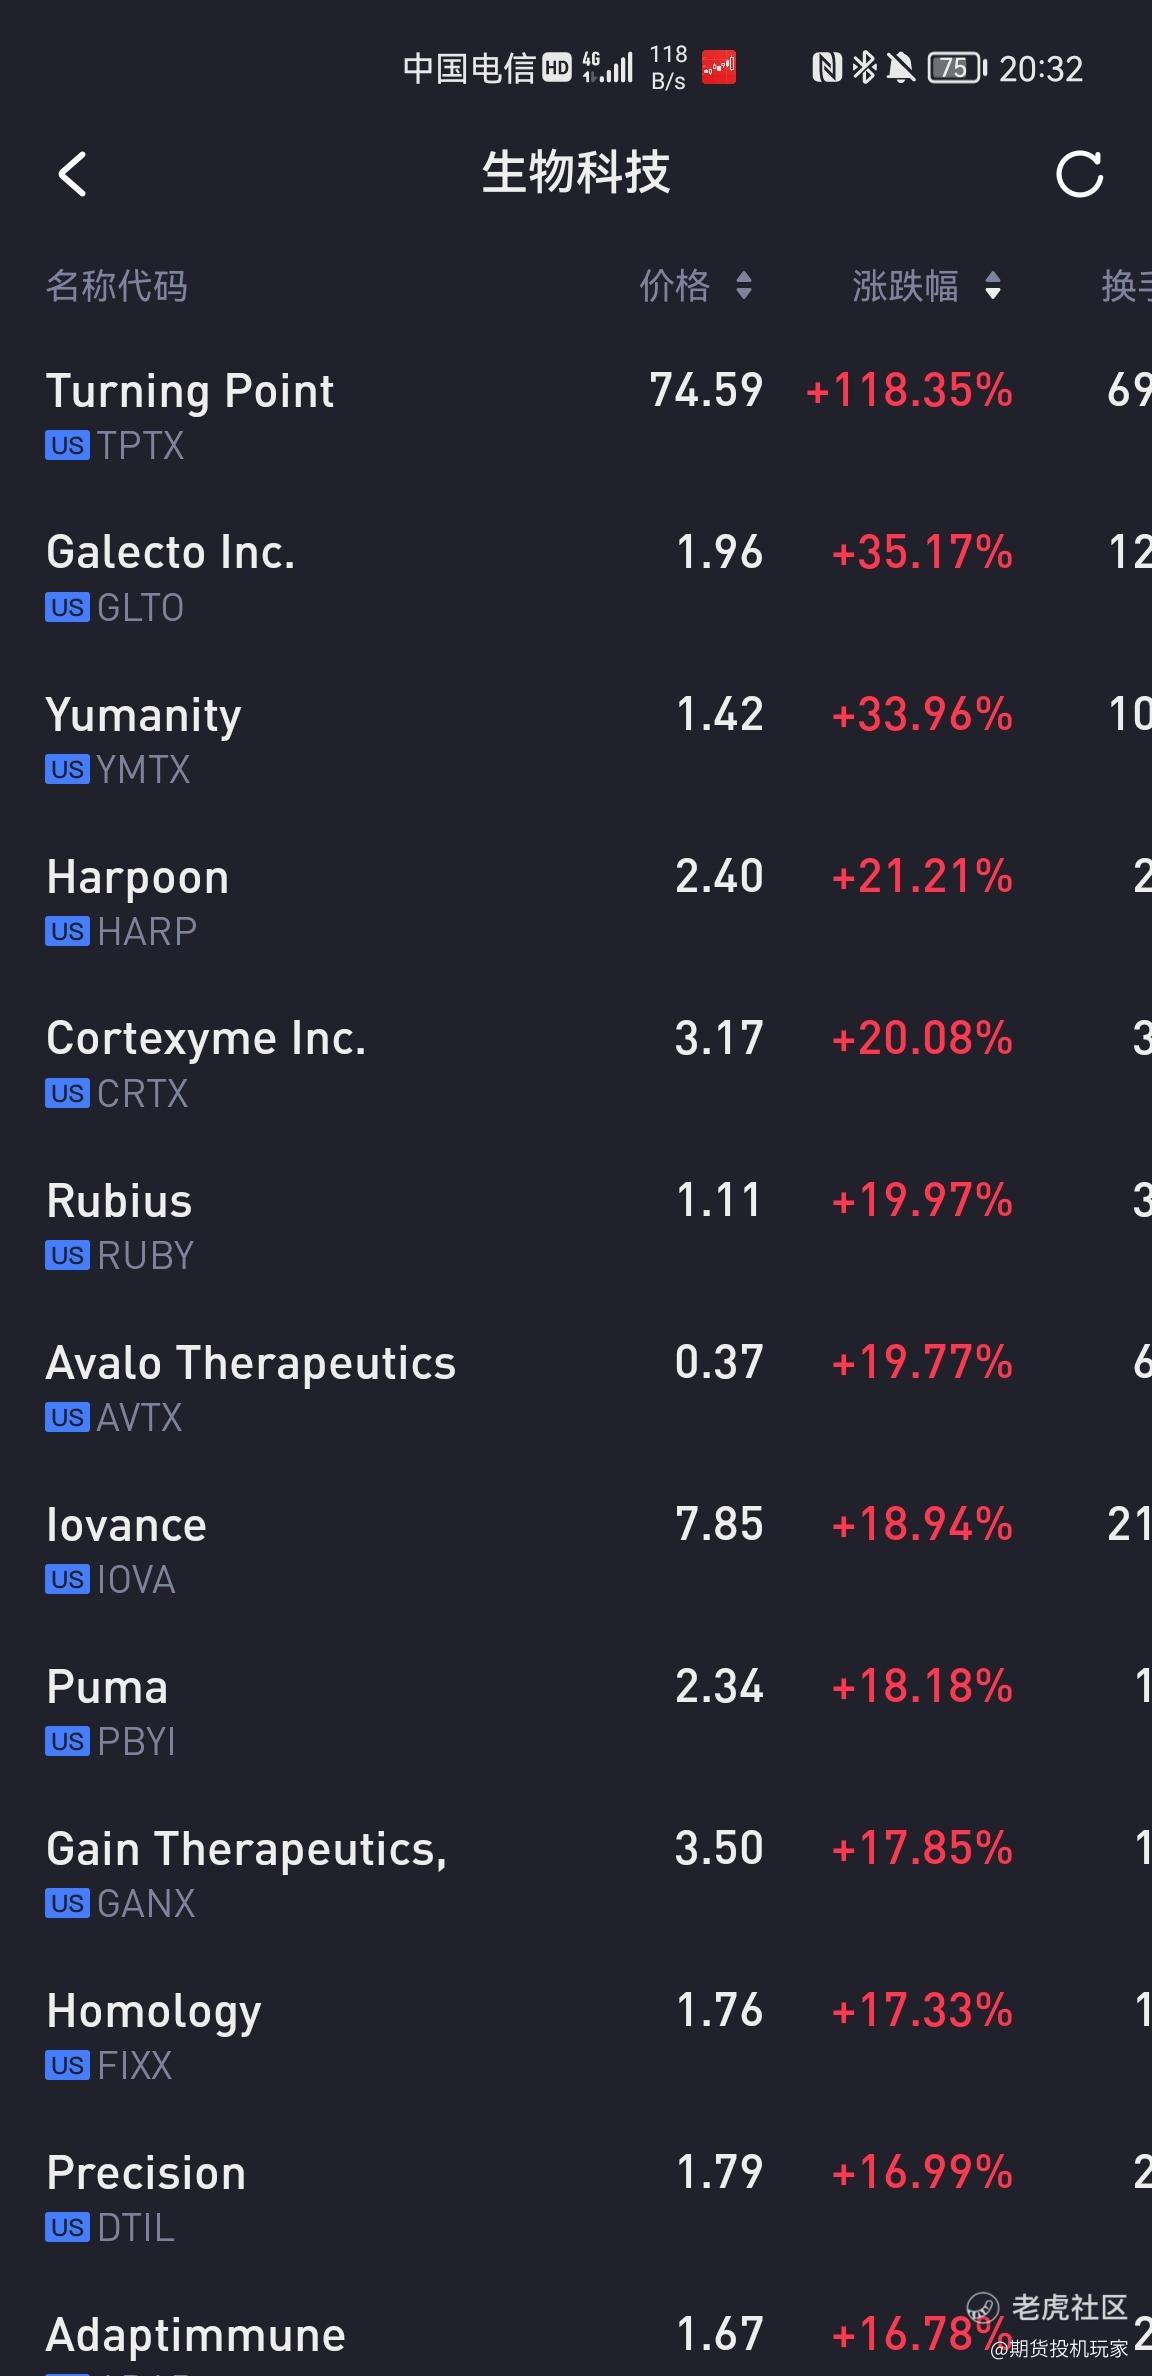Open the Avalo Therapeutics AVTX row
The height and width of the screenshot is (2376, 1152).
(x=576, y=1388)
